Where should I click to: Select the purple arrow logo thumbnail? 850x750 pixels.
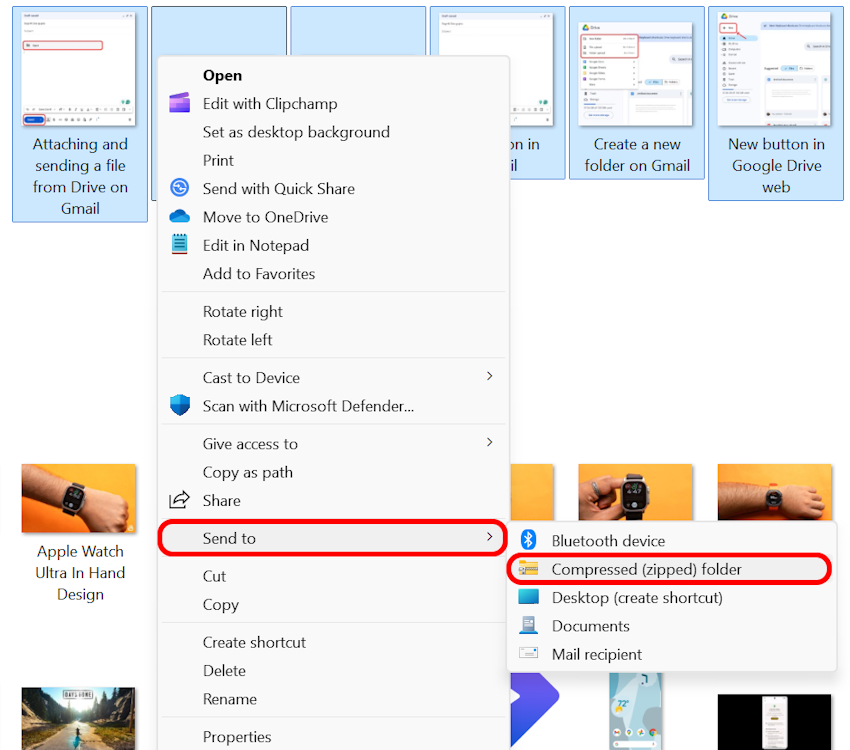tap(534, 711)
